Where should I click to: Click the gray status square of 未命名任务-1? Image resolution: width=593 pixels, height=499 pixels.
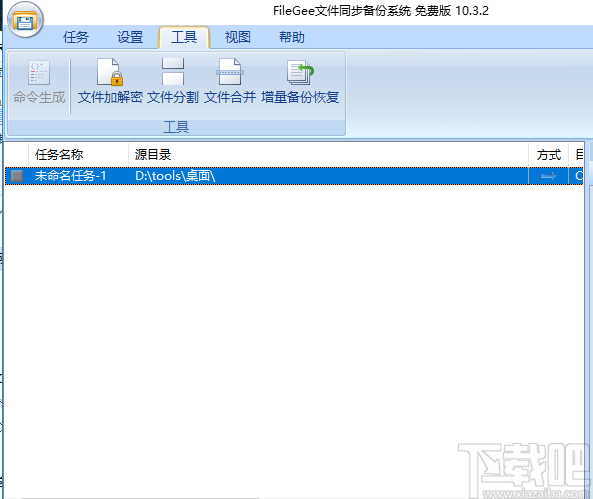[x=17, y=176]
